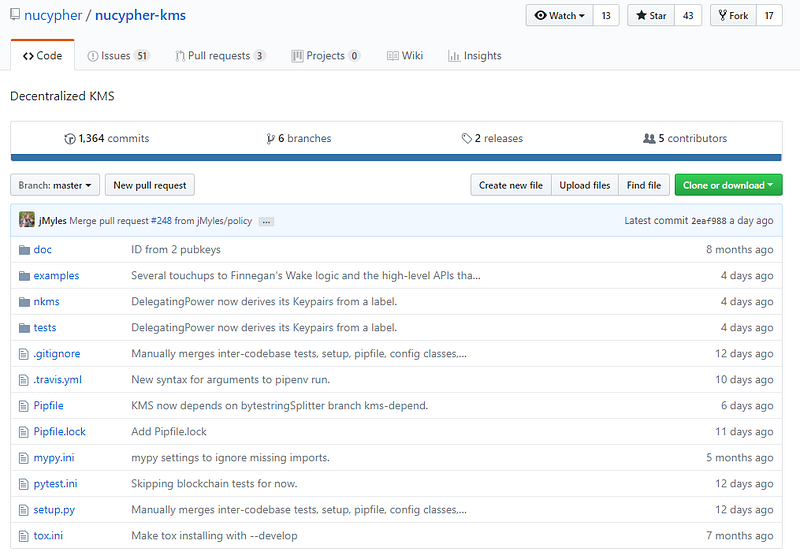Open commit 'Make tox installing with --develop'

coord(214,536)
